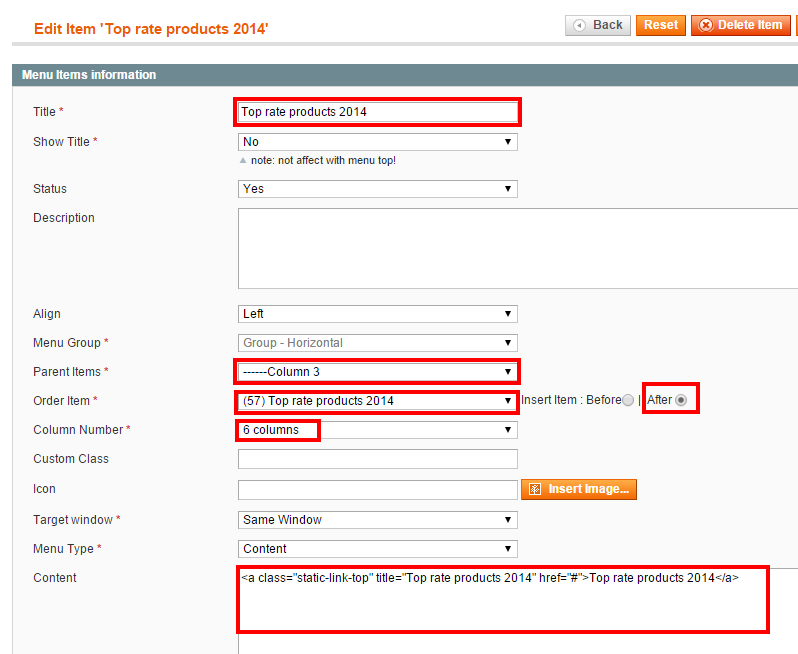Screen dimensions: 798x654
Task: Select the After radio button
Action: [x=681, y=400]
